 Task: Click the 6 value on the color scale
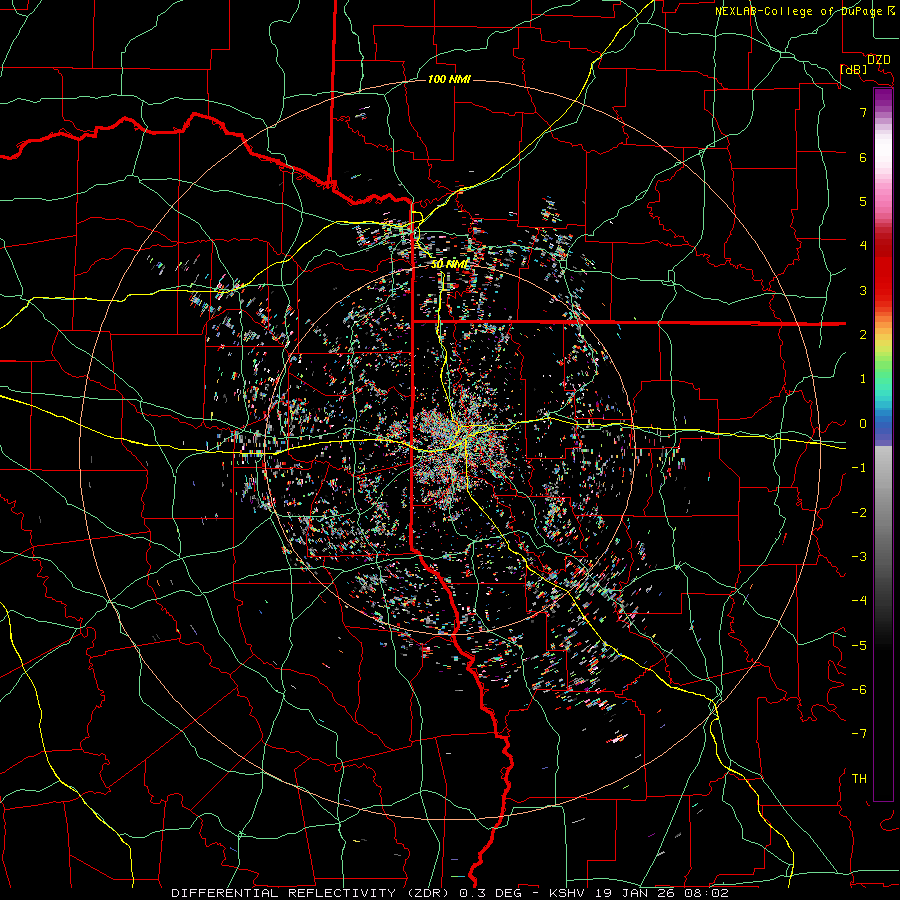(863, 157)
